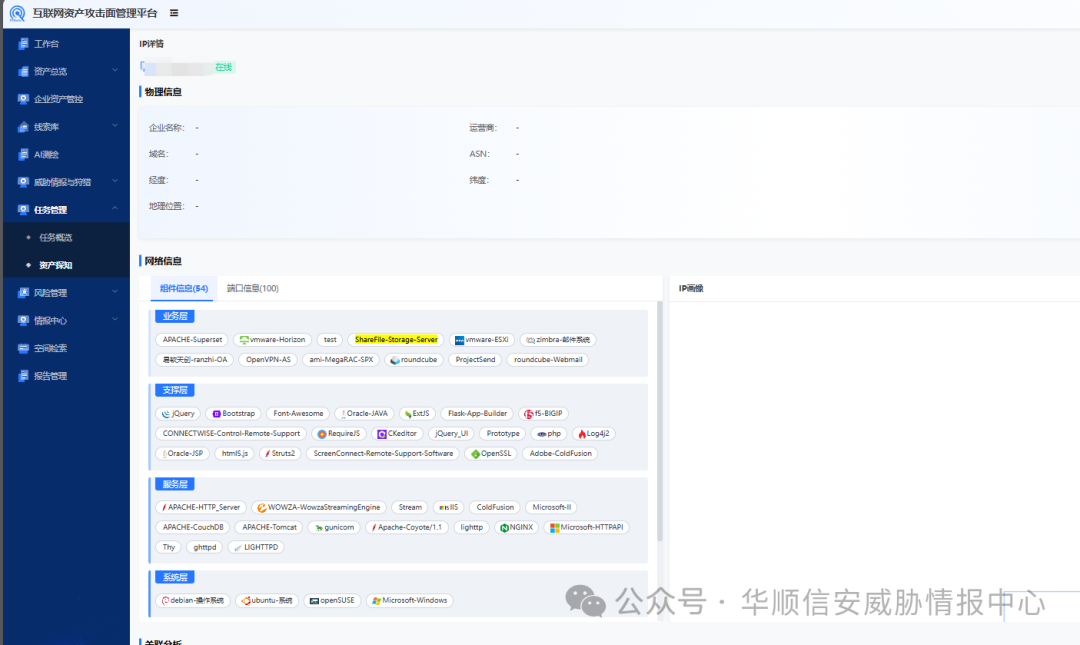The height and width of the screenshot is (645, 1080).
Task: Click the Apache-Coyote/1.1 tag
Action: (407, 527)
